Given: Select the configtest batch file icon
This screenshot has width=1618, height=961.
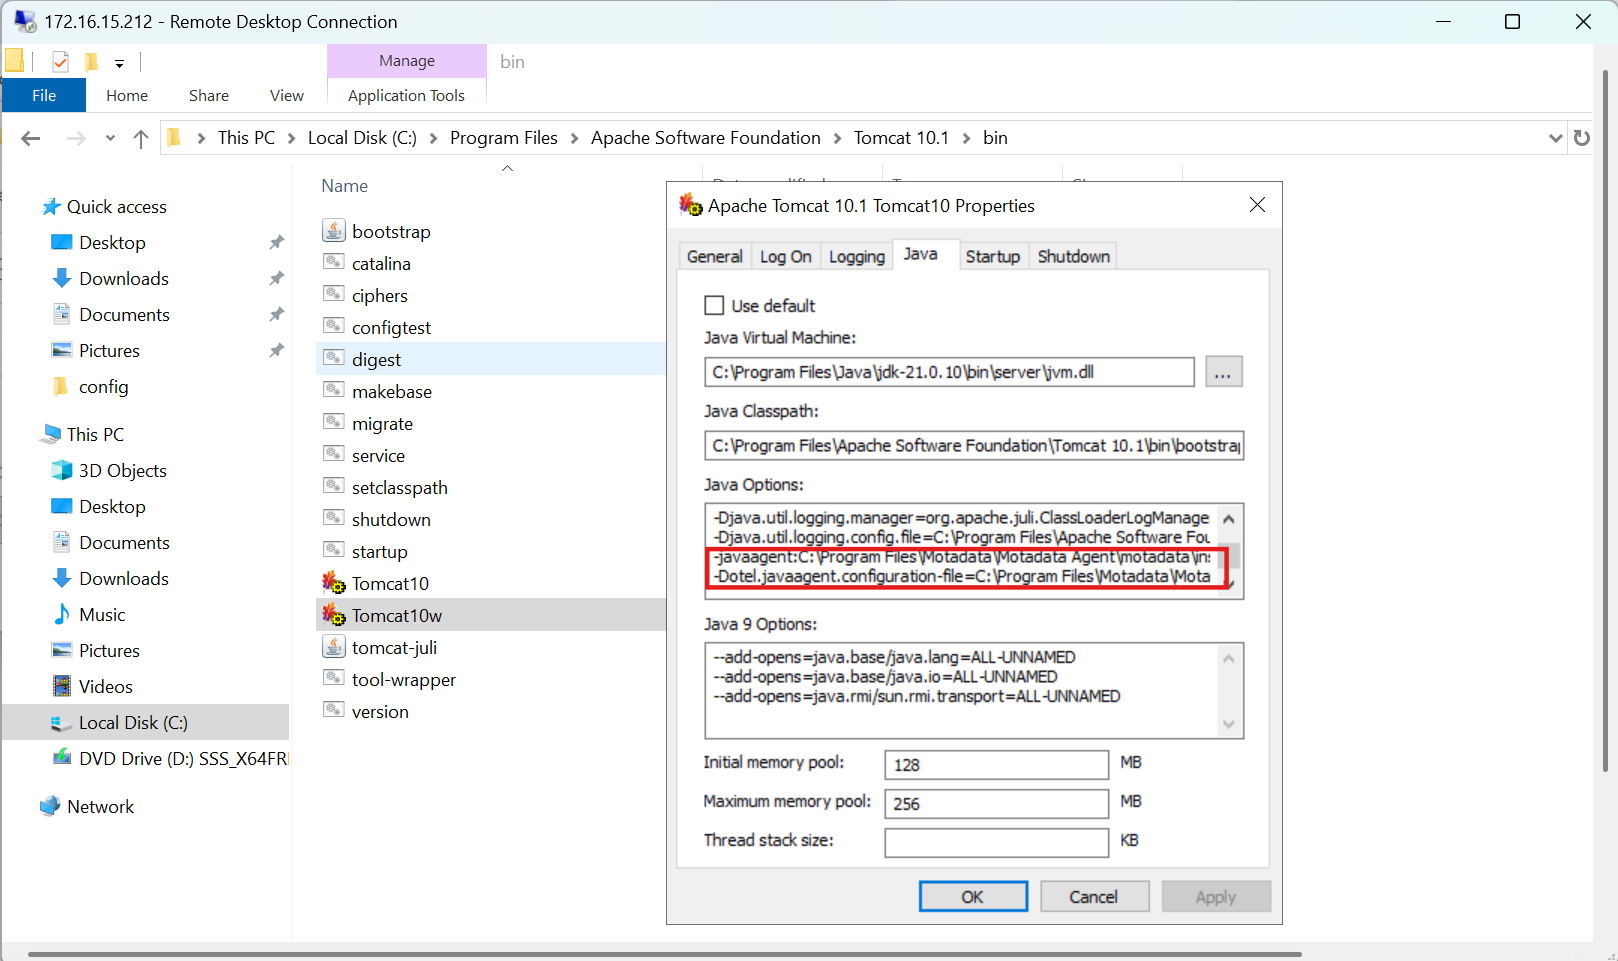Looking at the screenshot, I should (334, 327).
